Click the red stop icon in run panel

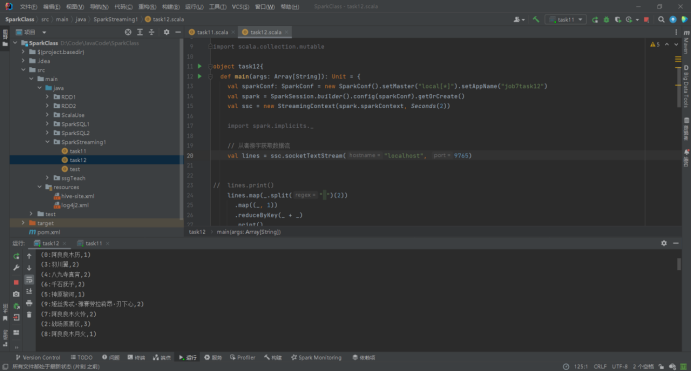click(16, 282)
